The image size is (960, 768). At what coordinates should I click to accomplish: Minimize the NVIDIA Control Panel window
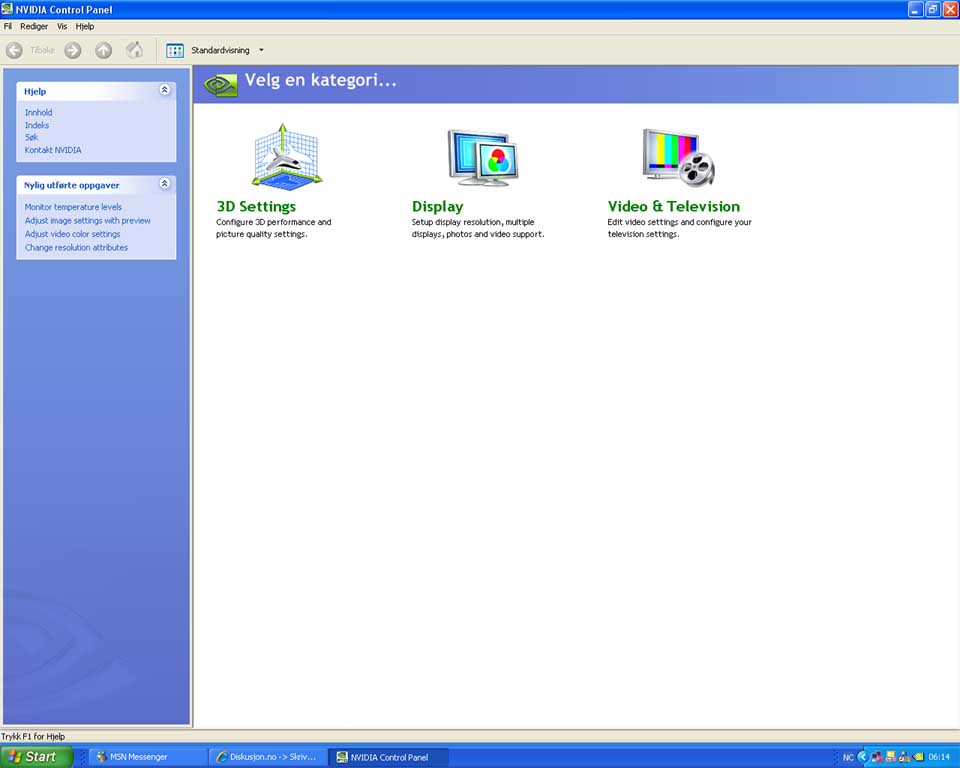(915, 9)
